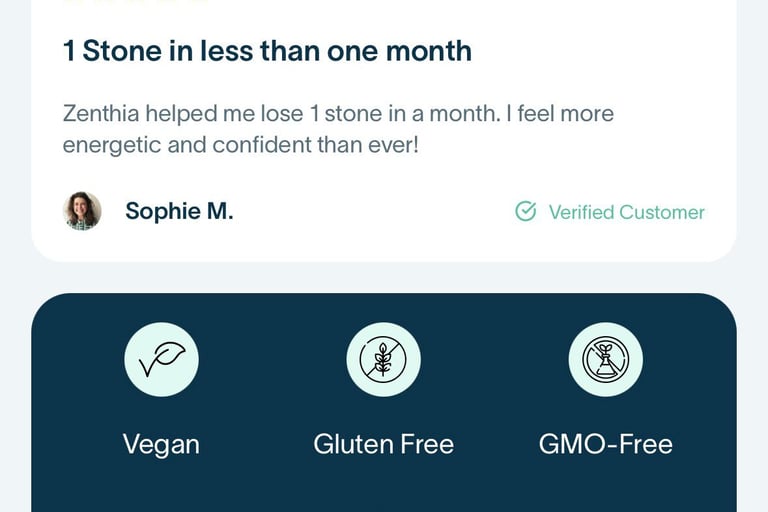Screen dimensions: 768x512
Task: Click the green verified checkmark icon
Action: click(x=526, y=212)
